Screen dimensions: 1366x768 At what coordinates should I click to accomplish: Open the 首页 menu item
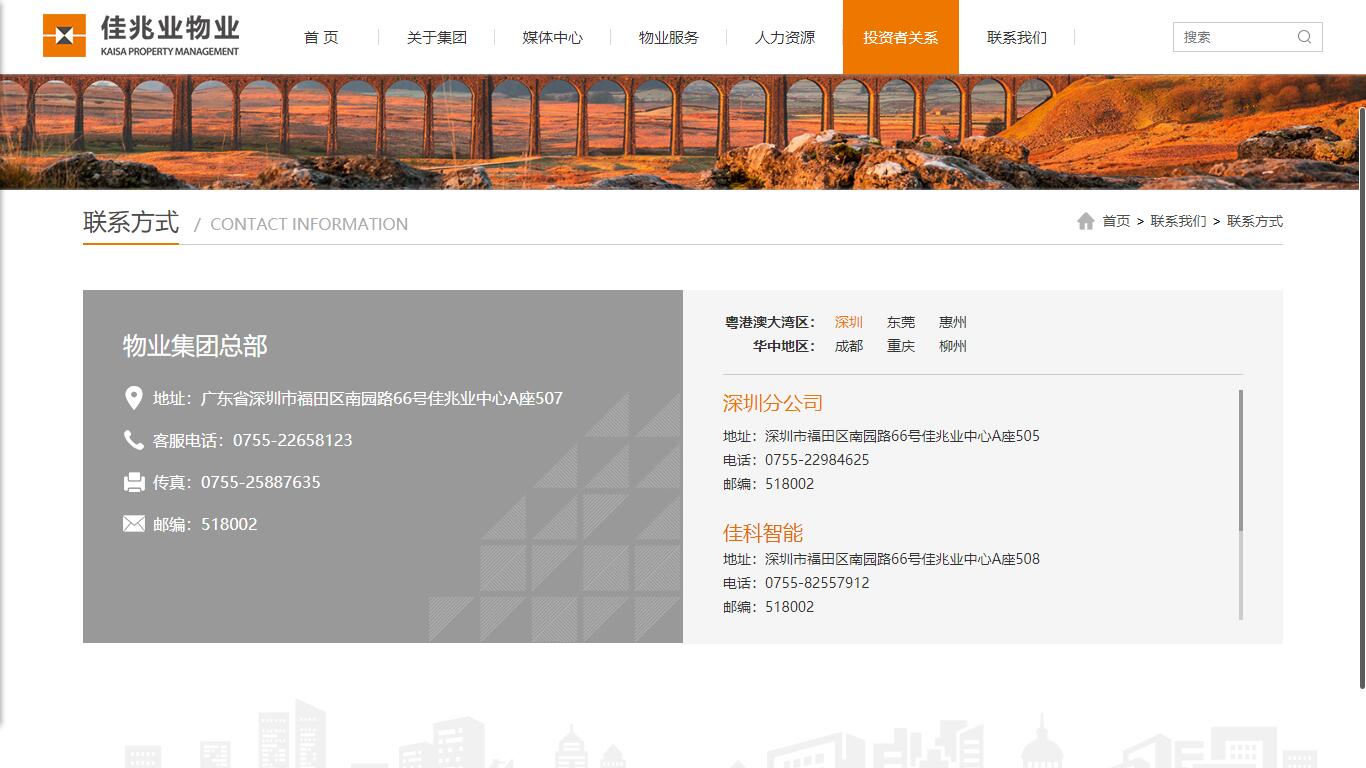tap(321, 37)
